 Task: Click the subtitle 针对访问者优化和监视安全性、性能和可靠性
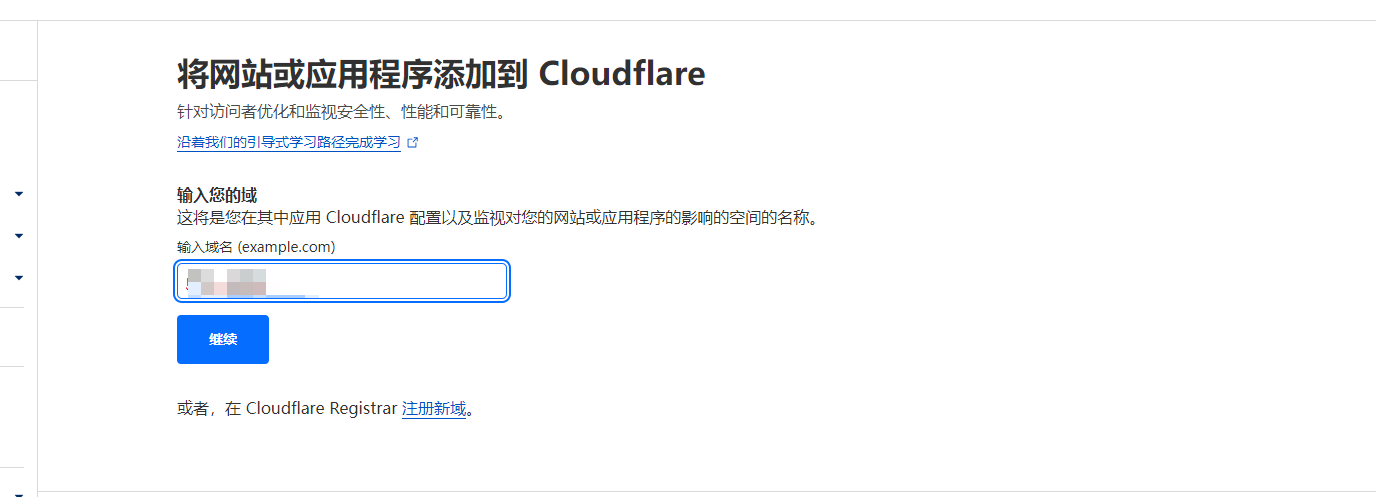tap(341, 112)
